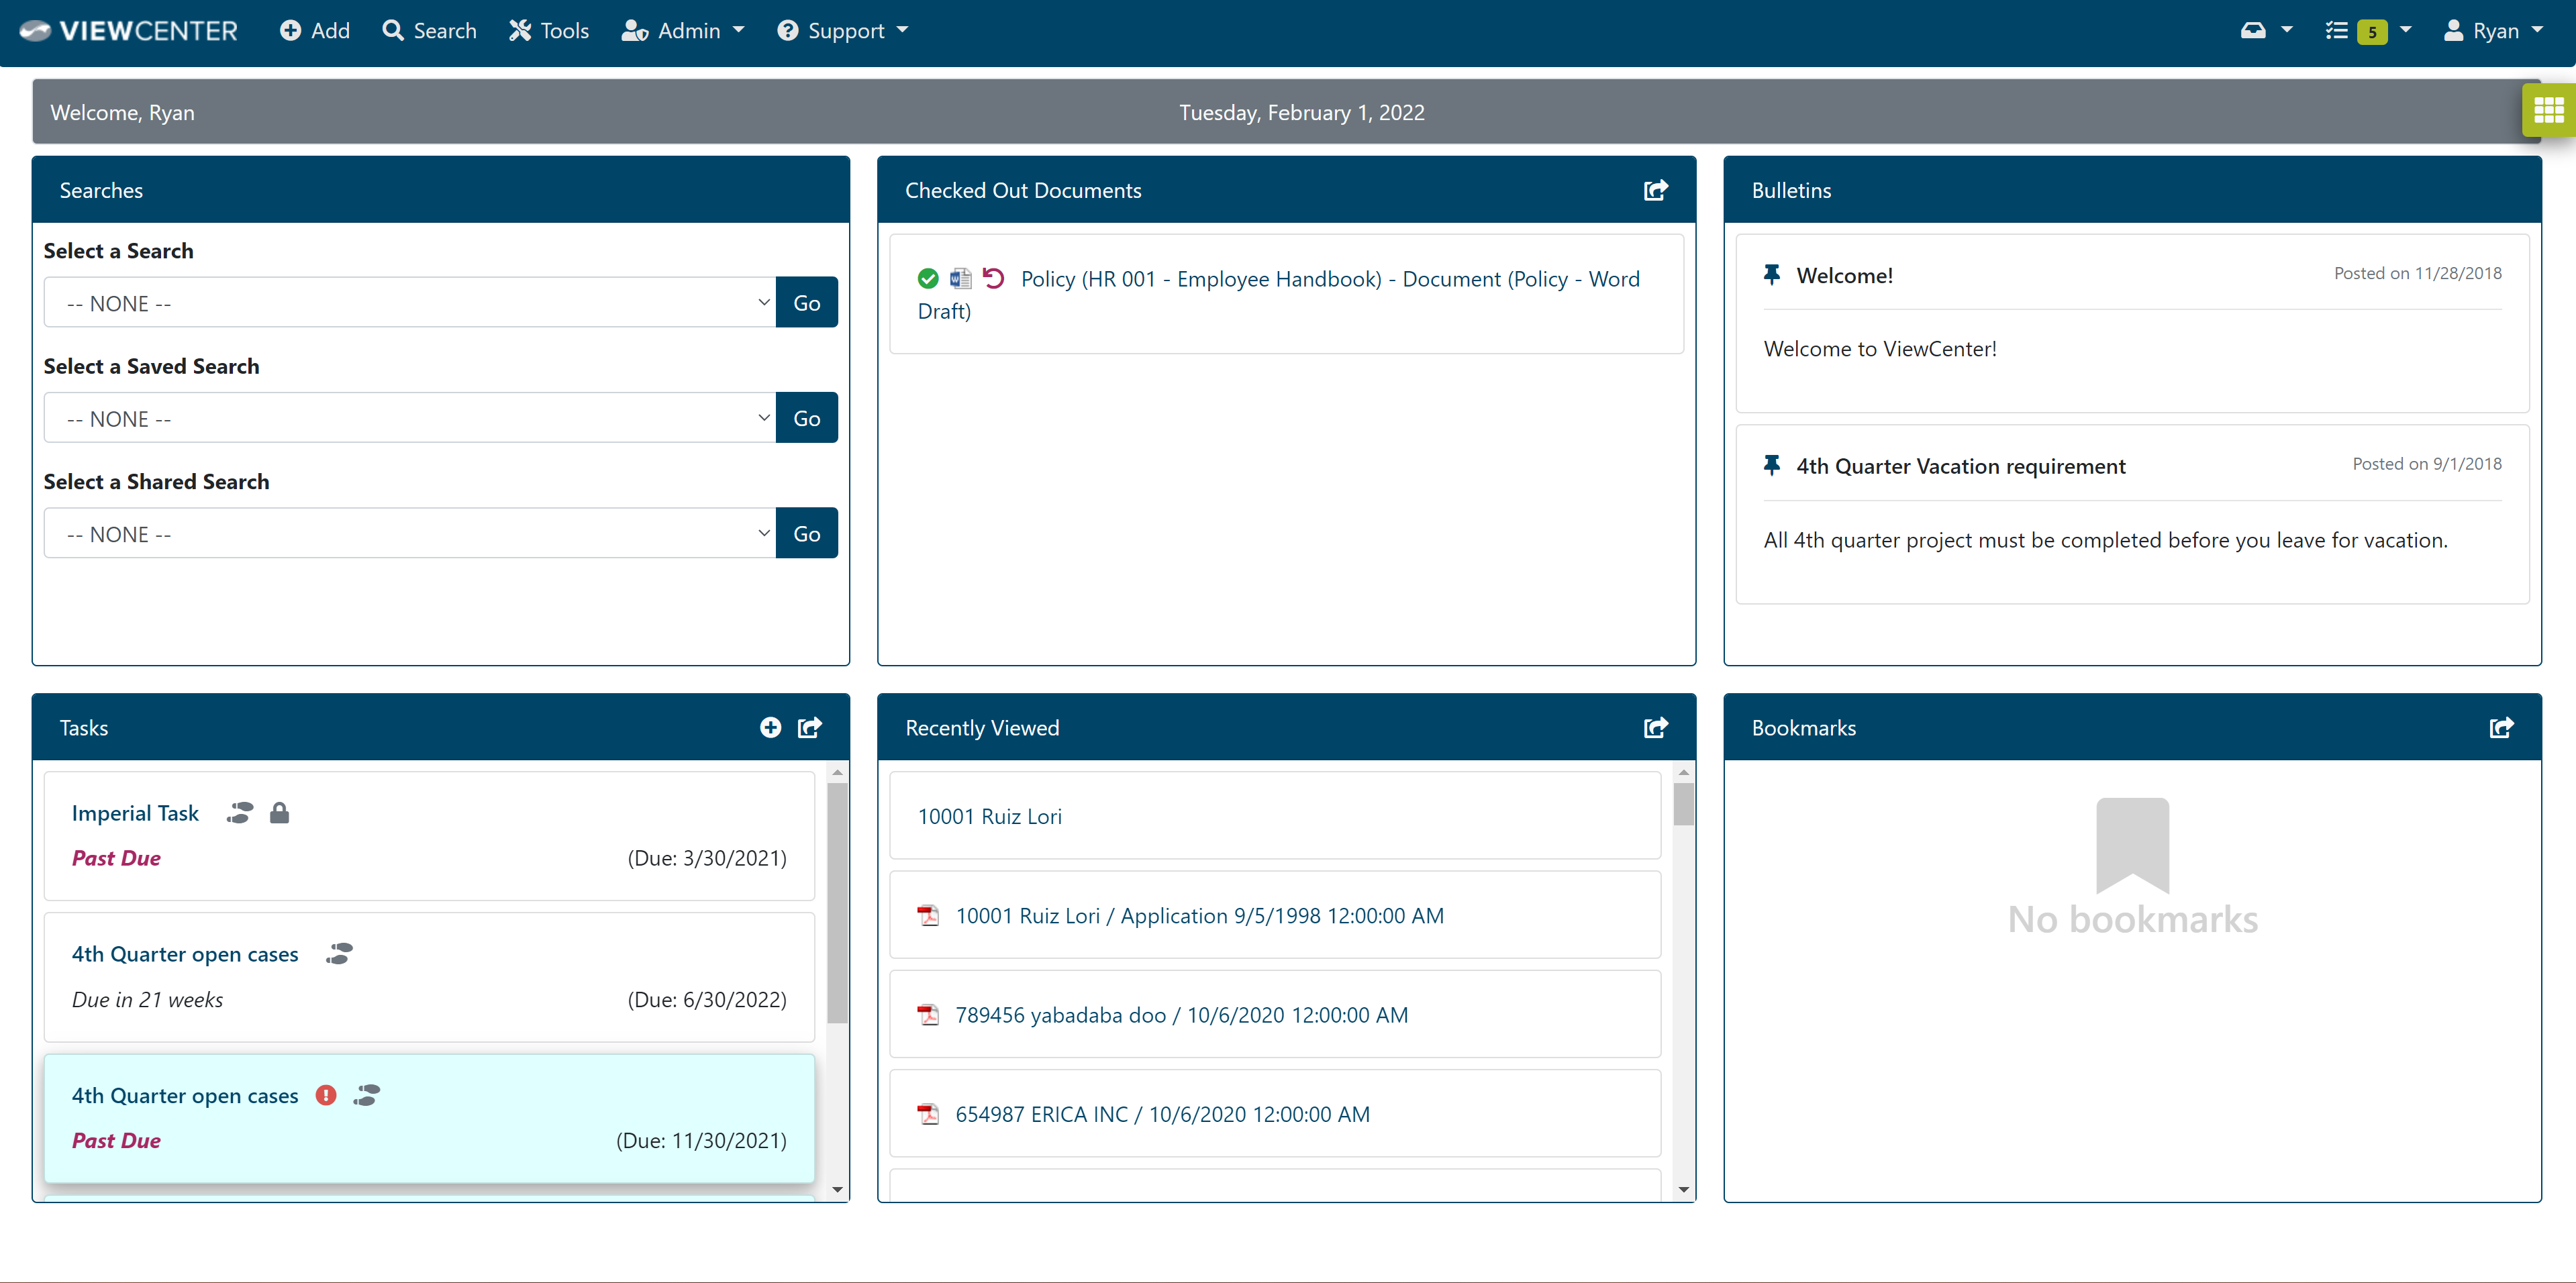The image size is (2576, 1283).
Task: Open Bookmarks panel in full view
Action: [x=2501, y=727]
